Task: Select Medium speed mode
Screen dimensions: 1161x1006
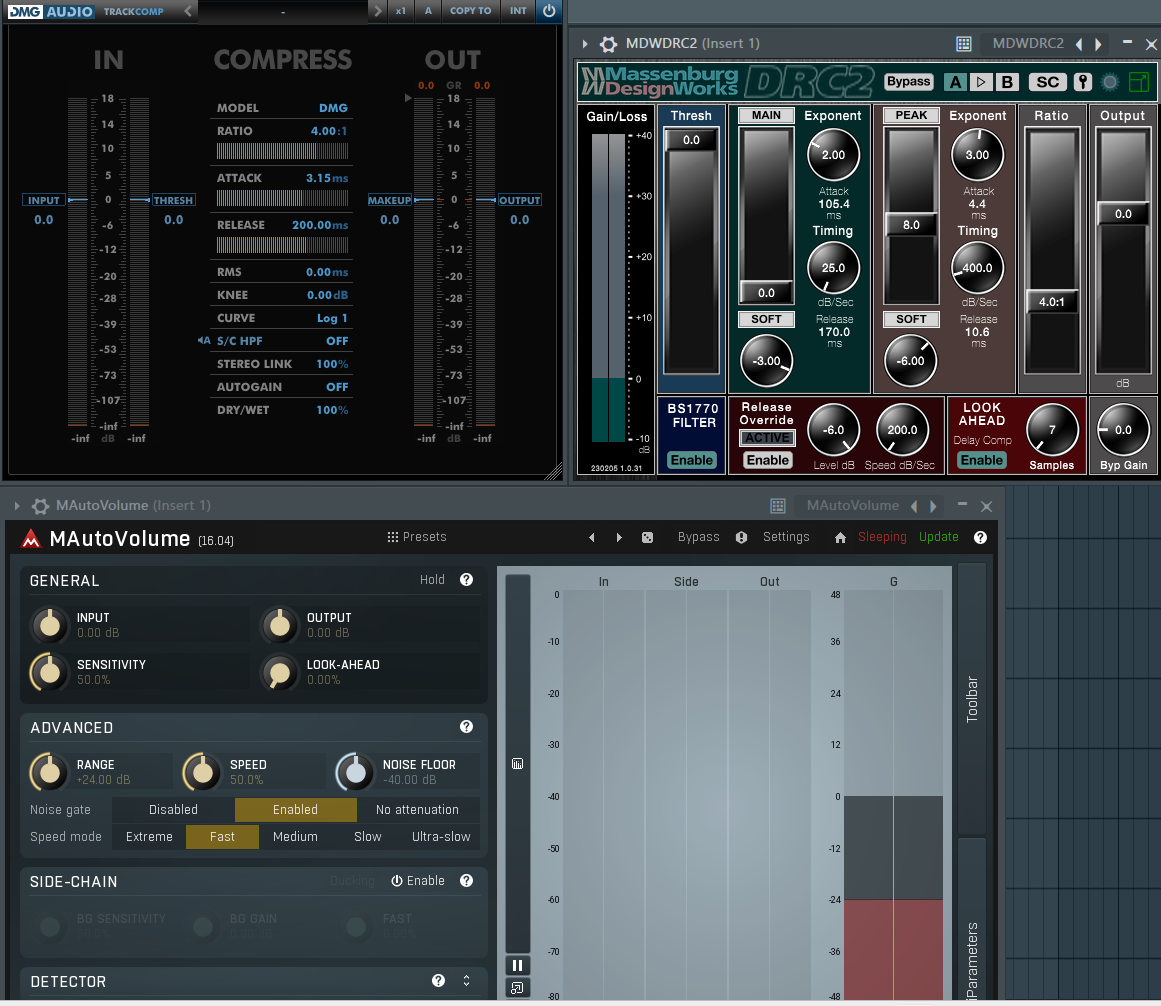Action: (295, 836)
